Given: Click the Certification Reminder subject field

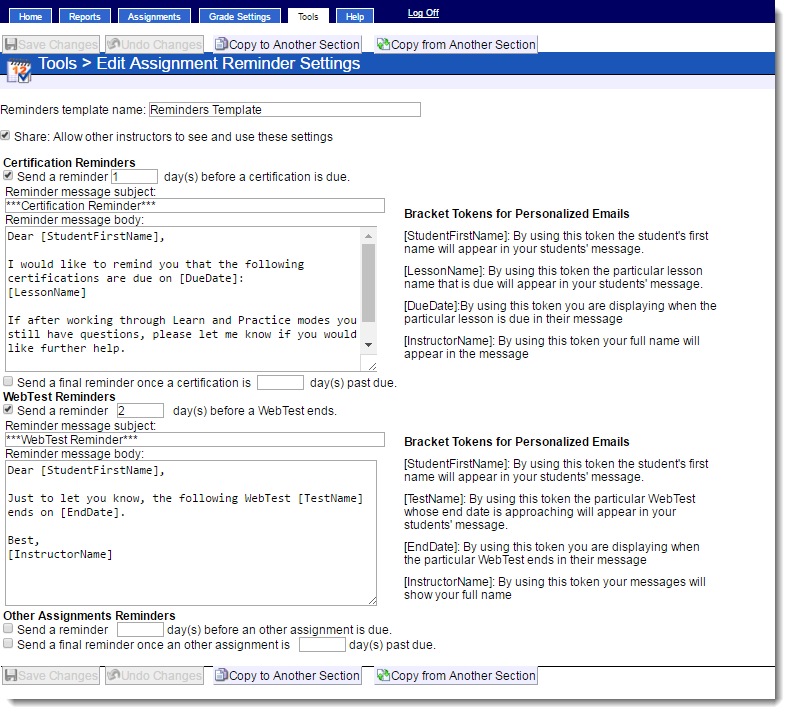Looking at the screenshot, I should coord(194,206).
